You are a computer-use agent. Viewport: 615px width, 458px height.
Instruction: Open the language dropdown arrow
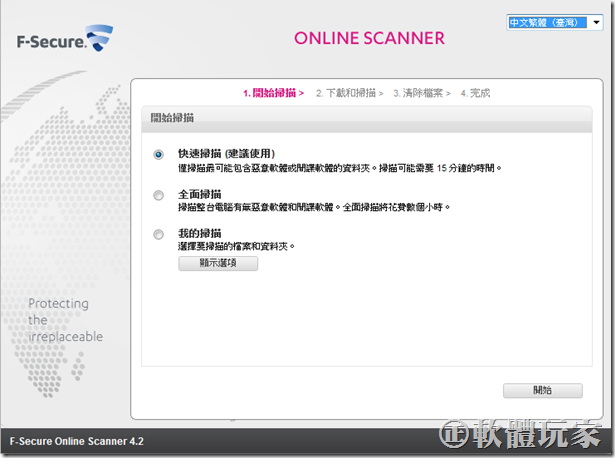[596, 22]
